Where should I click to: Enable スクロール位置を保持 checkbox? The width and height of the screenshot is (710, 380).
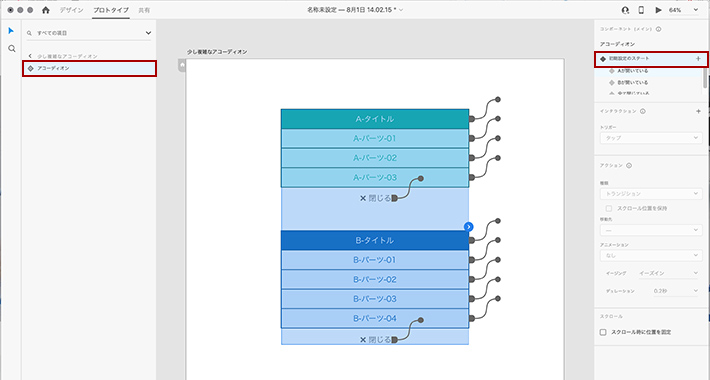[609, 208]
